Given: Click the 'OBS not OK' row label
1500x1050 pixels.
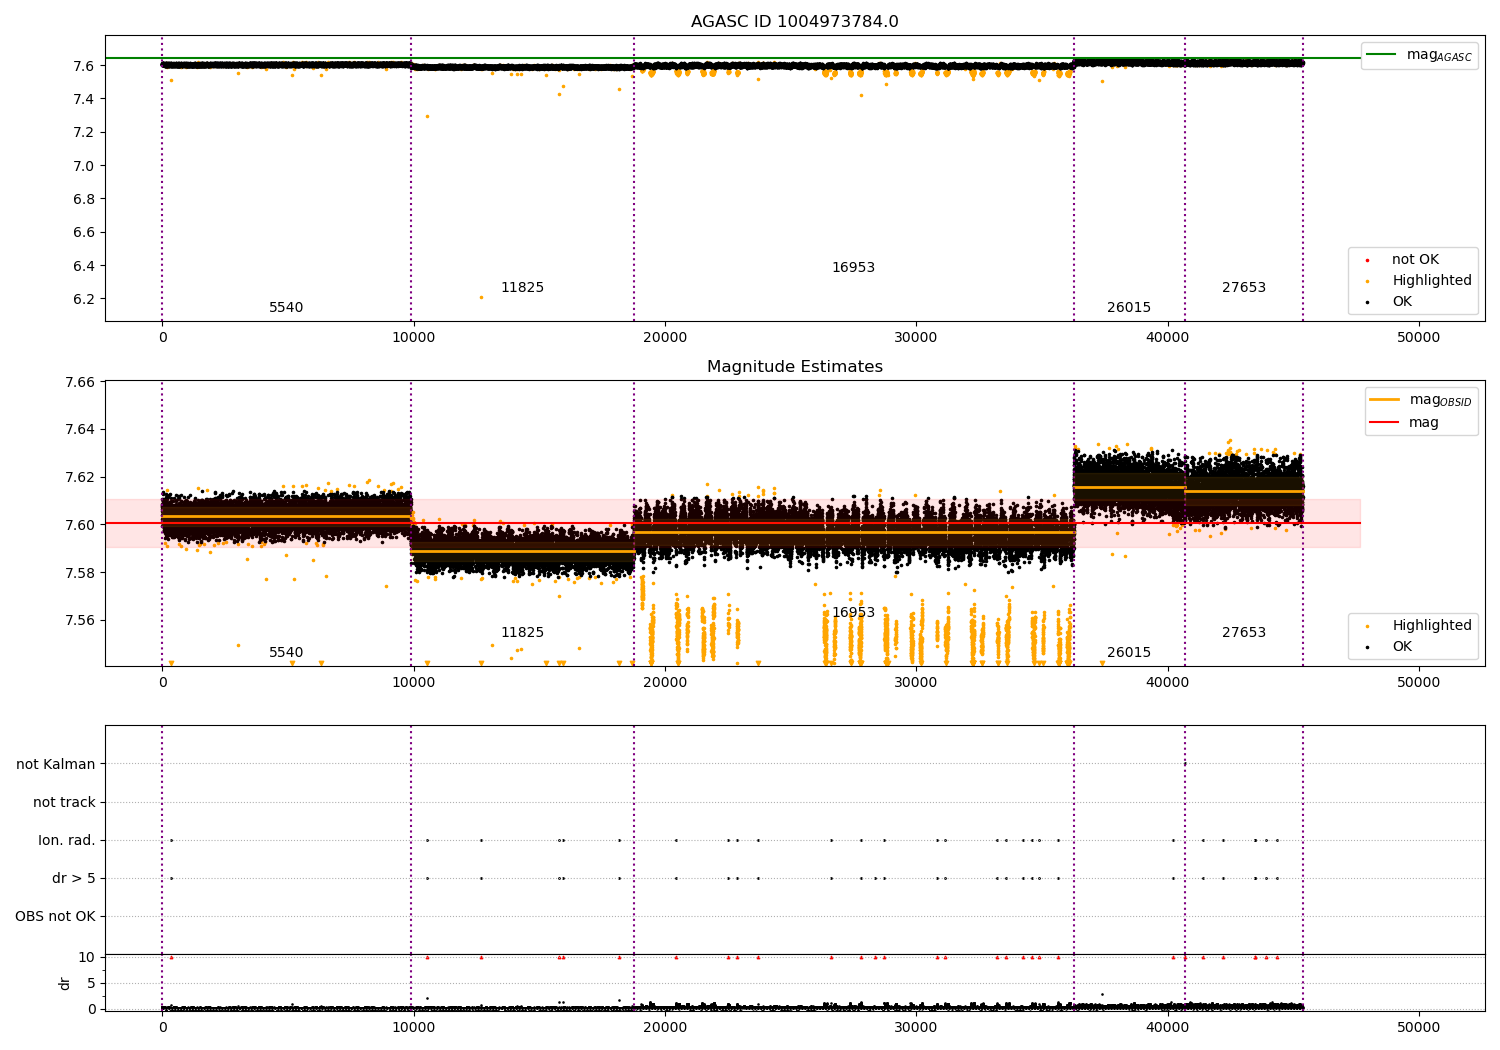Looking at the screenshot, I should coord(55,916).
